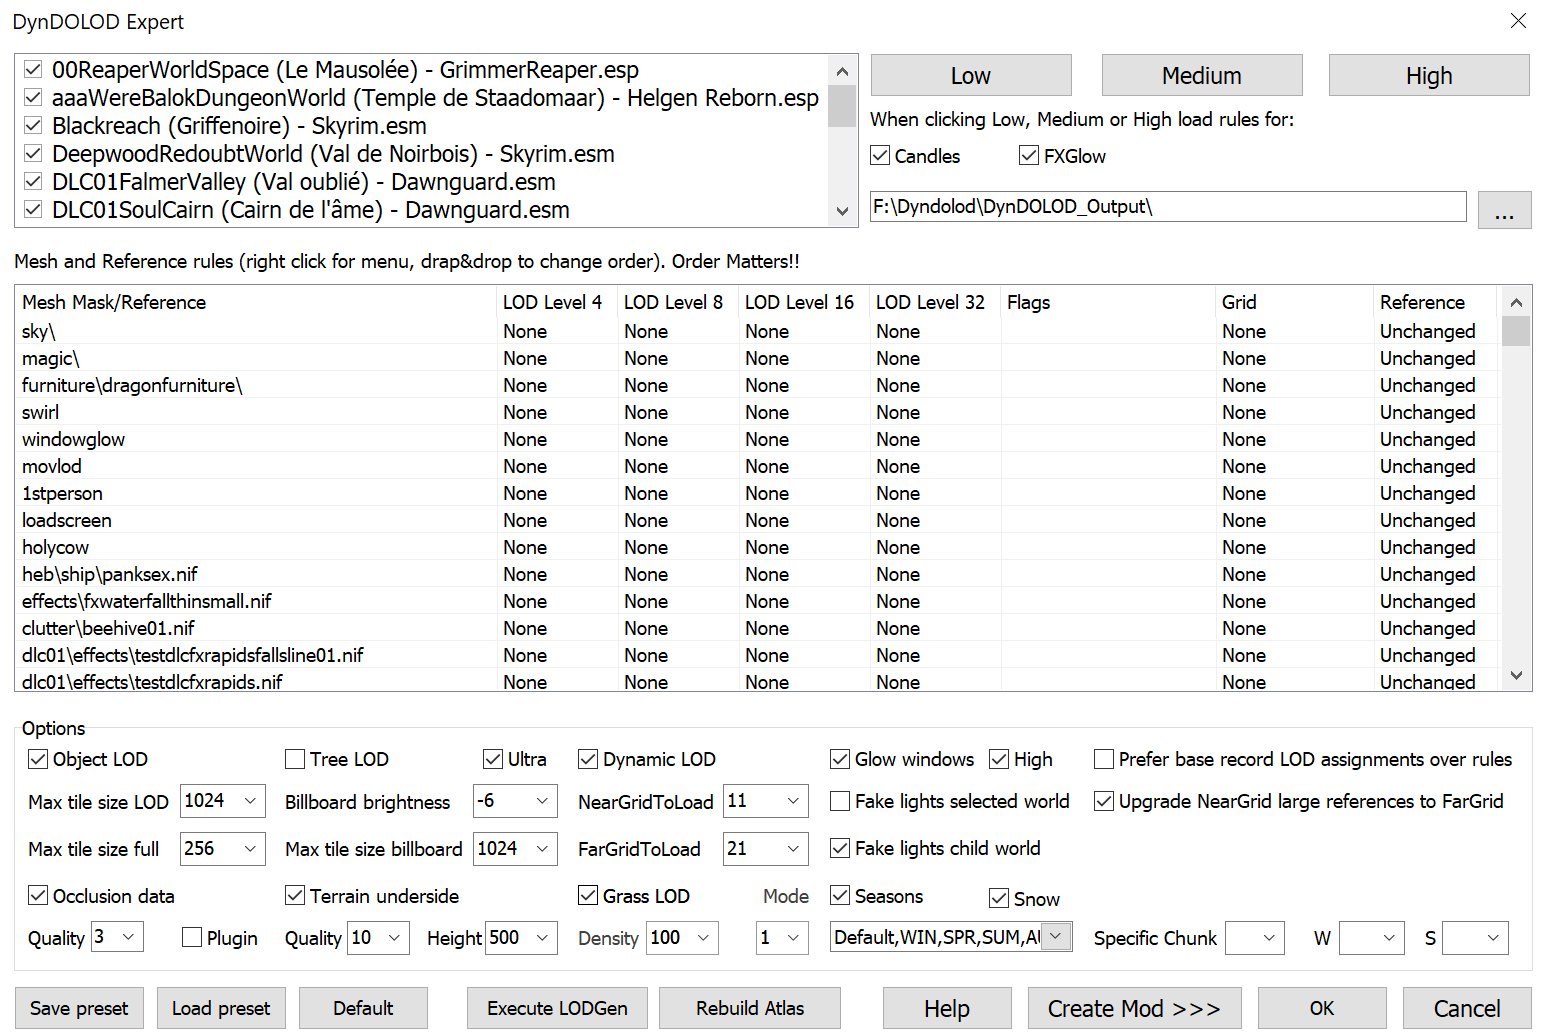
Task: Click Create Mod >>> button
Action: pos(1134,1008)
